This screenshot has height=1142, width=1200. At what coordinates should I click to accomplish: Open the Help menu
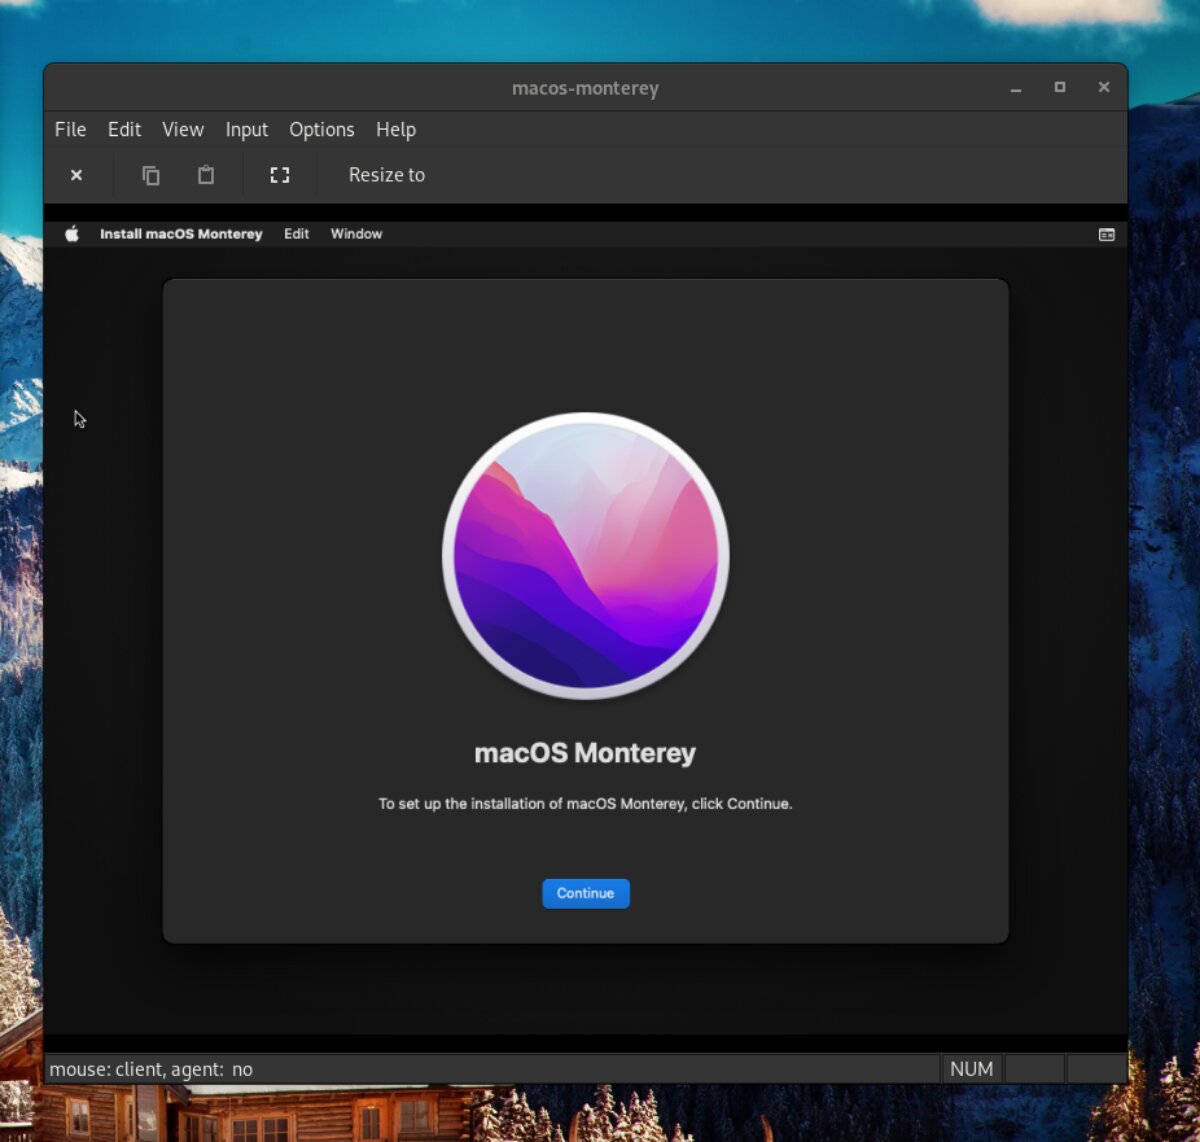(396, 129)
